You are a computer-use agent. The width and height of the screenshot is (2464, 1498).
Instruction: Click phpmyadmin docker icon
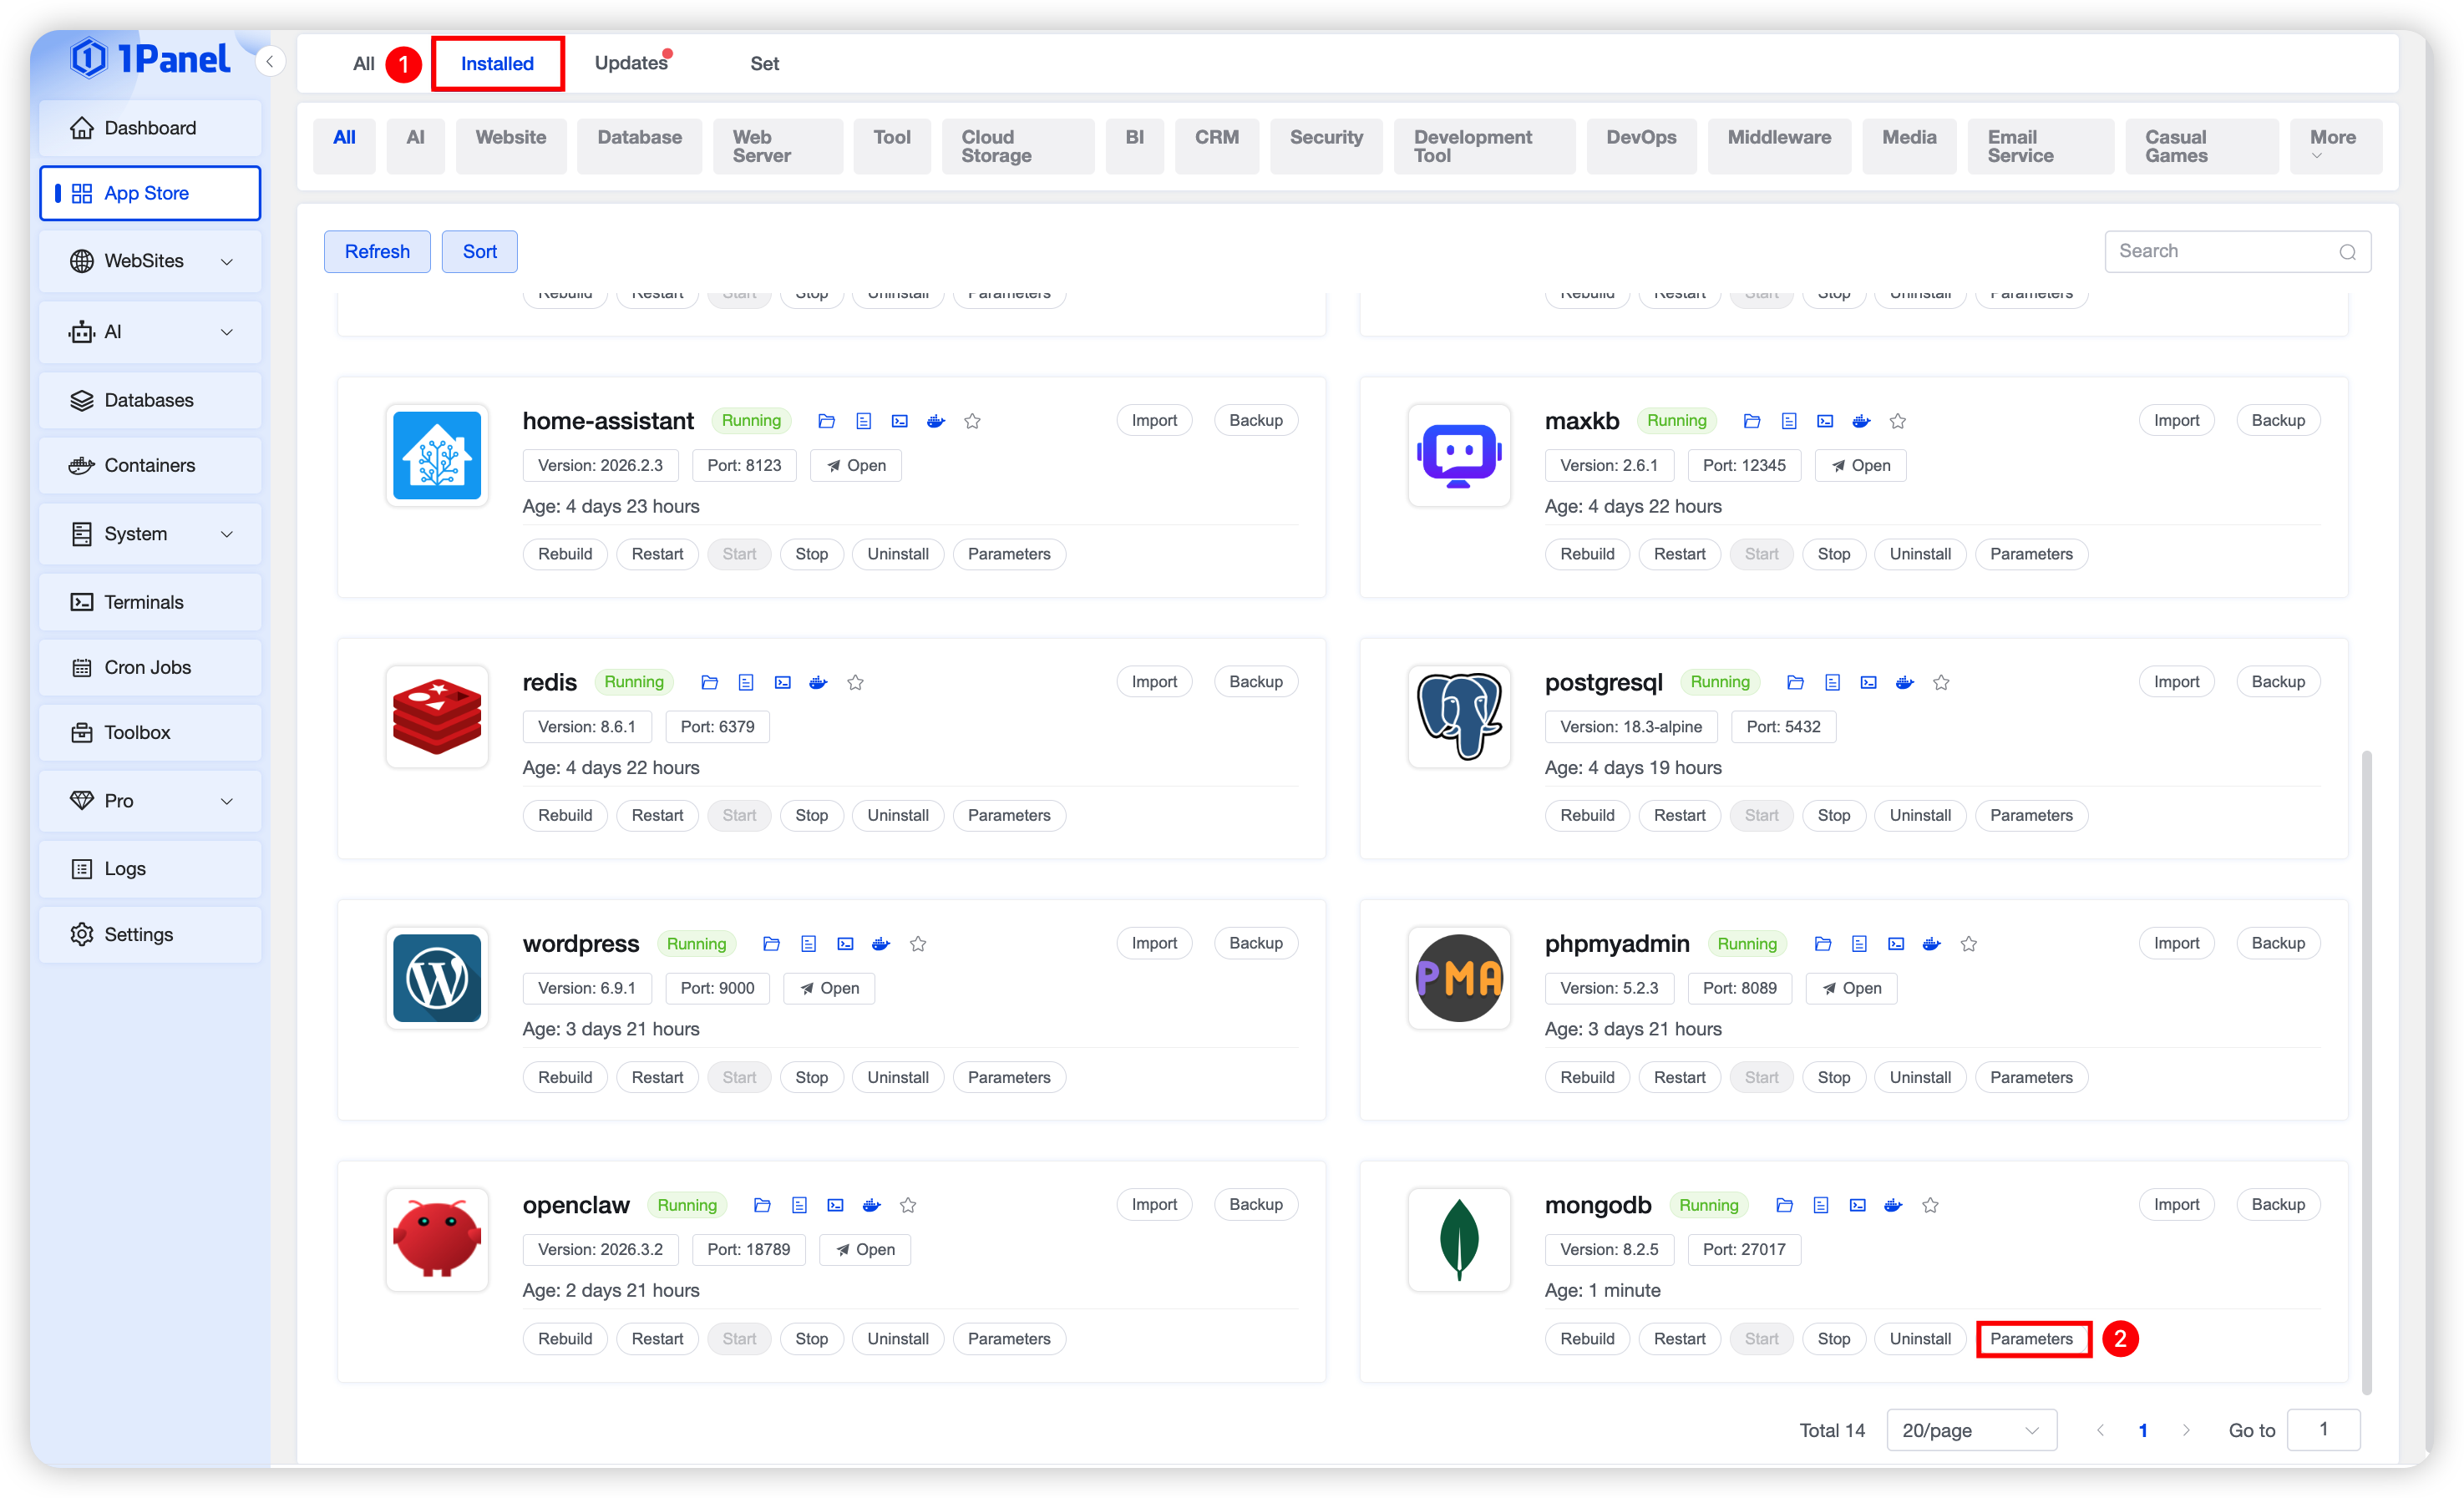coord(1932,944)
